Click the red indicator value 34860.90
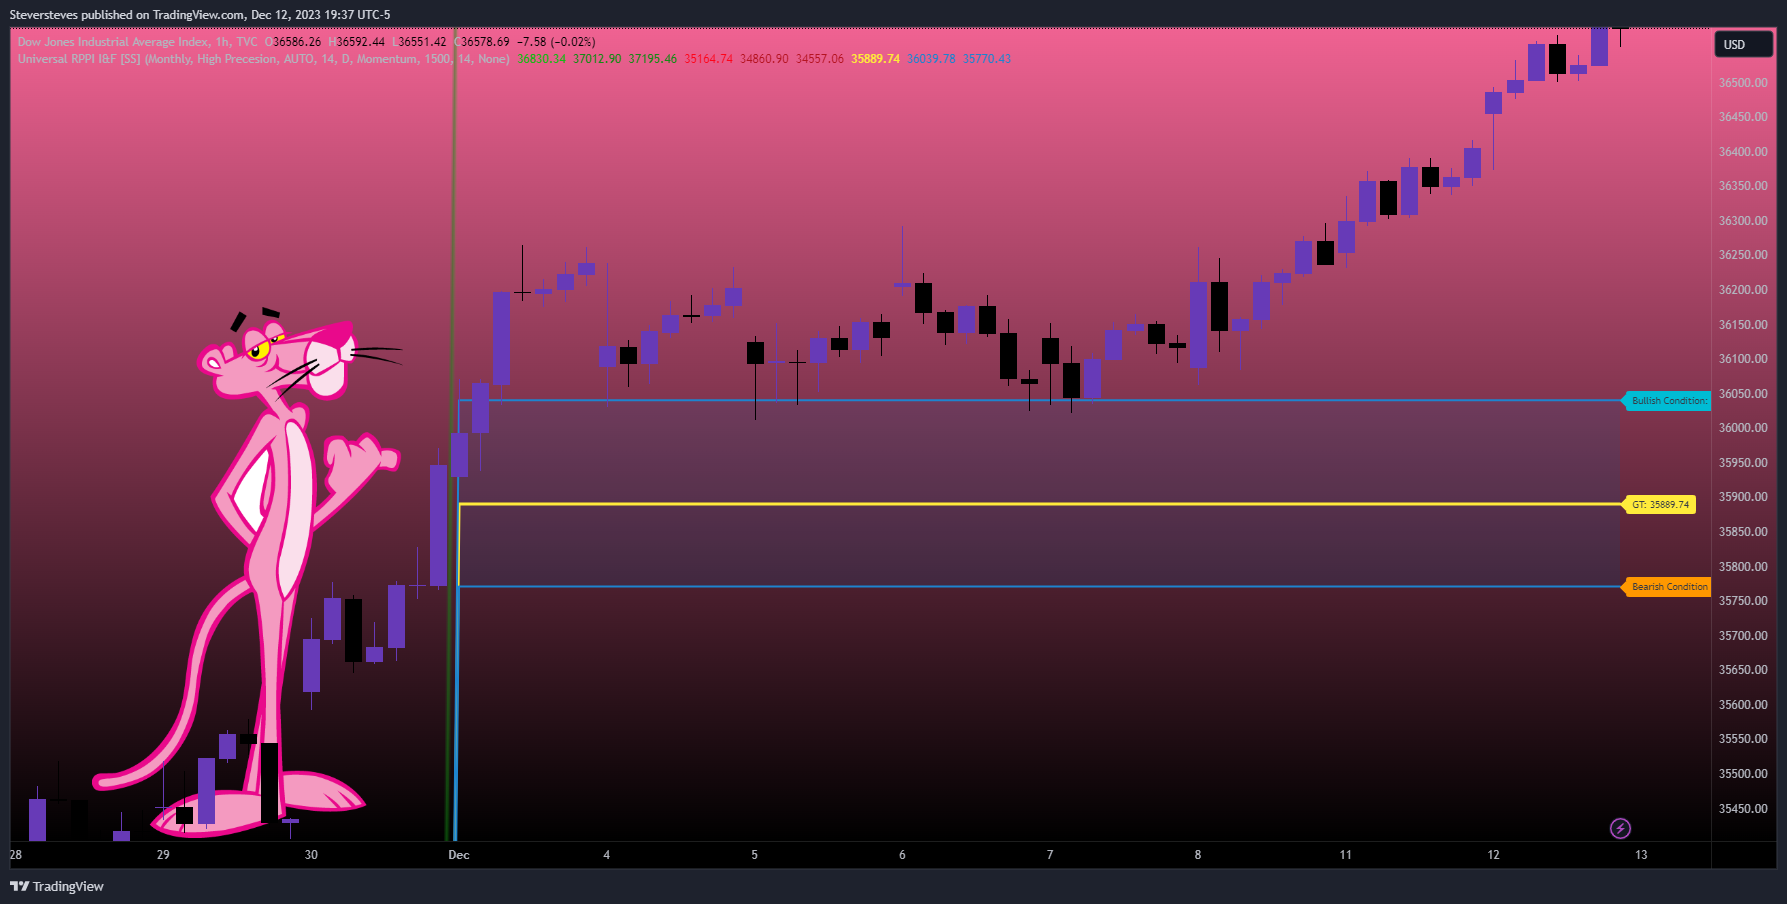The width and height of the screenshot is (1787, 904). 764,59
